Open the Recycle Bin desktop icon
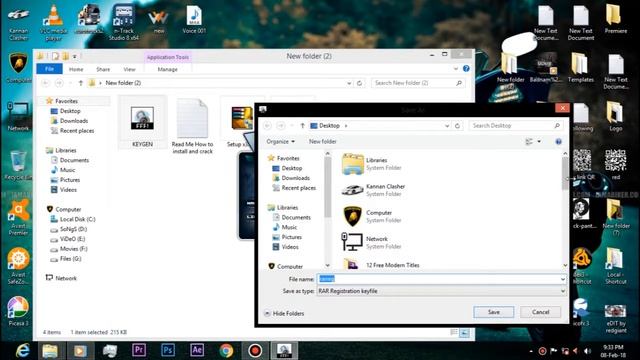This screenshot has width=640, height=360. (x=18, y=165)
